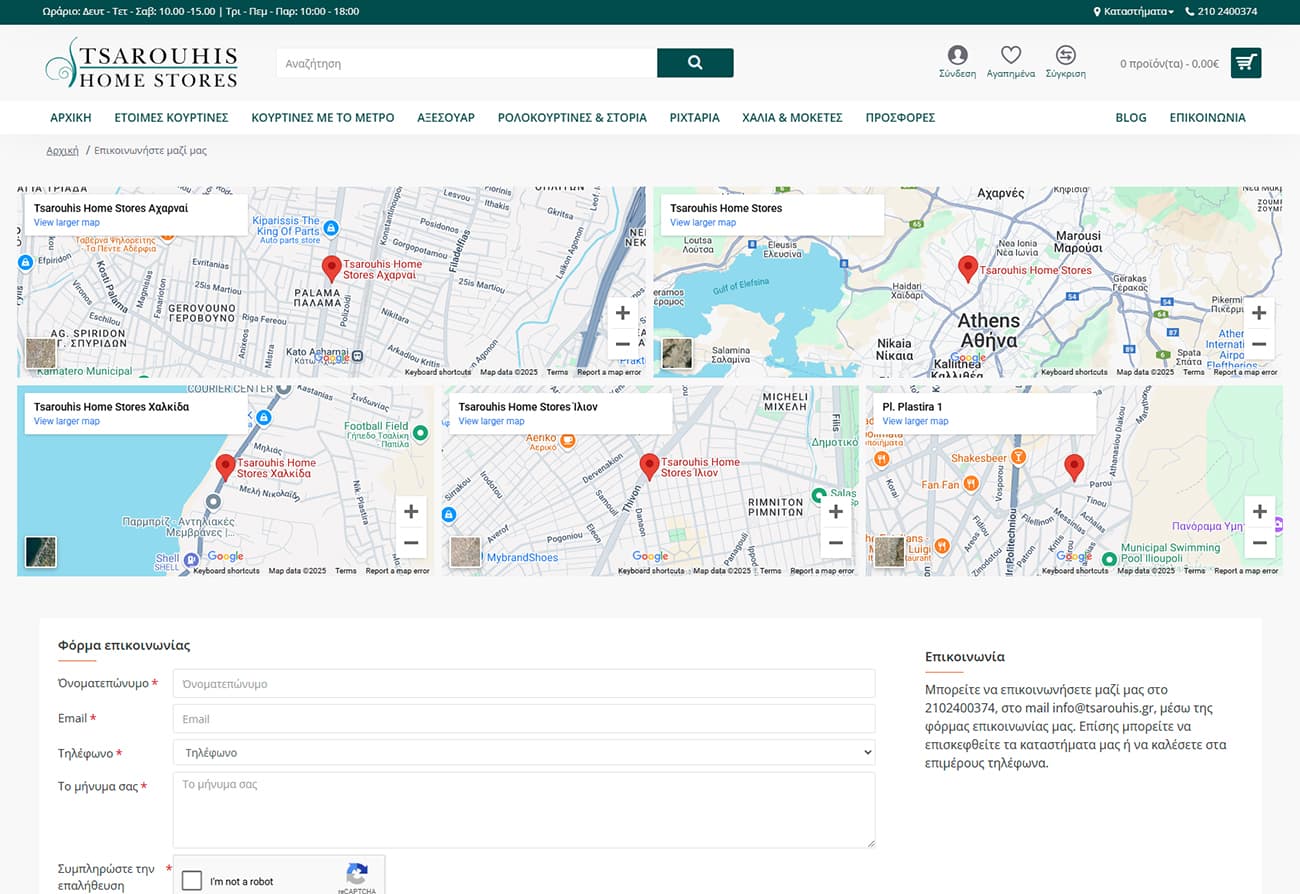Open cart summary 0 προϊόν(τα) - 0,00€
Screen dimensions: 1300x894
tap(1169, 63)
